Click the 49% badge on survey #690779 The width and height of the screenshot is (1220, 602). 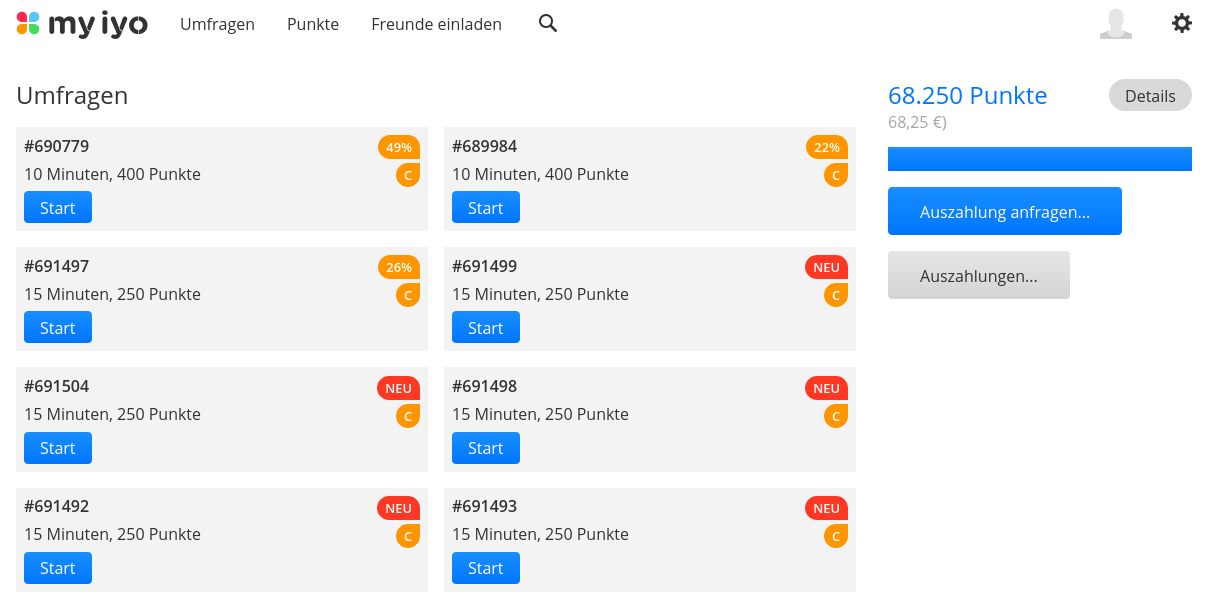(399, 147)
